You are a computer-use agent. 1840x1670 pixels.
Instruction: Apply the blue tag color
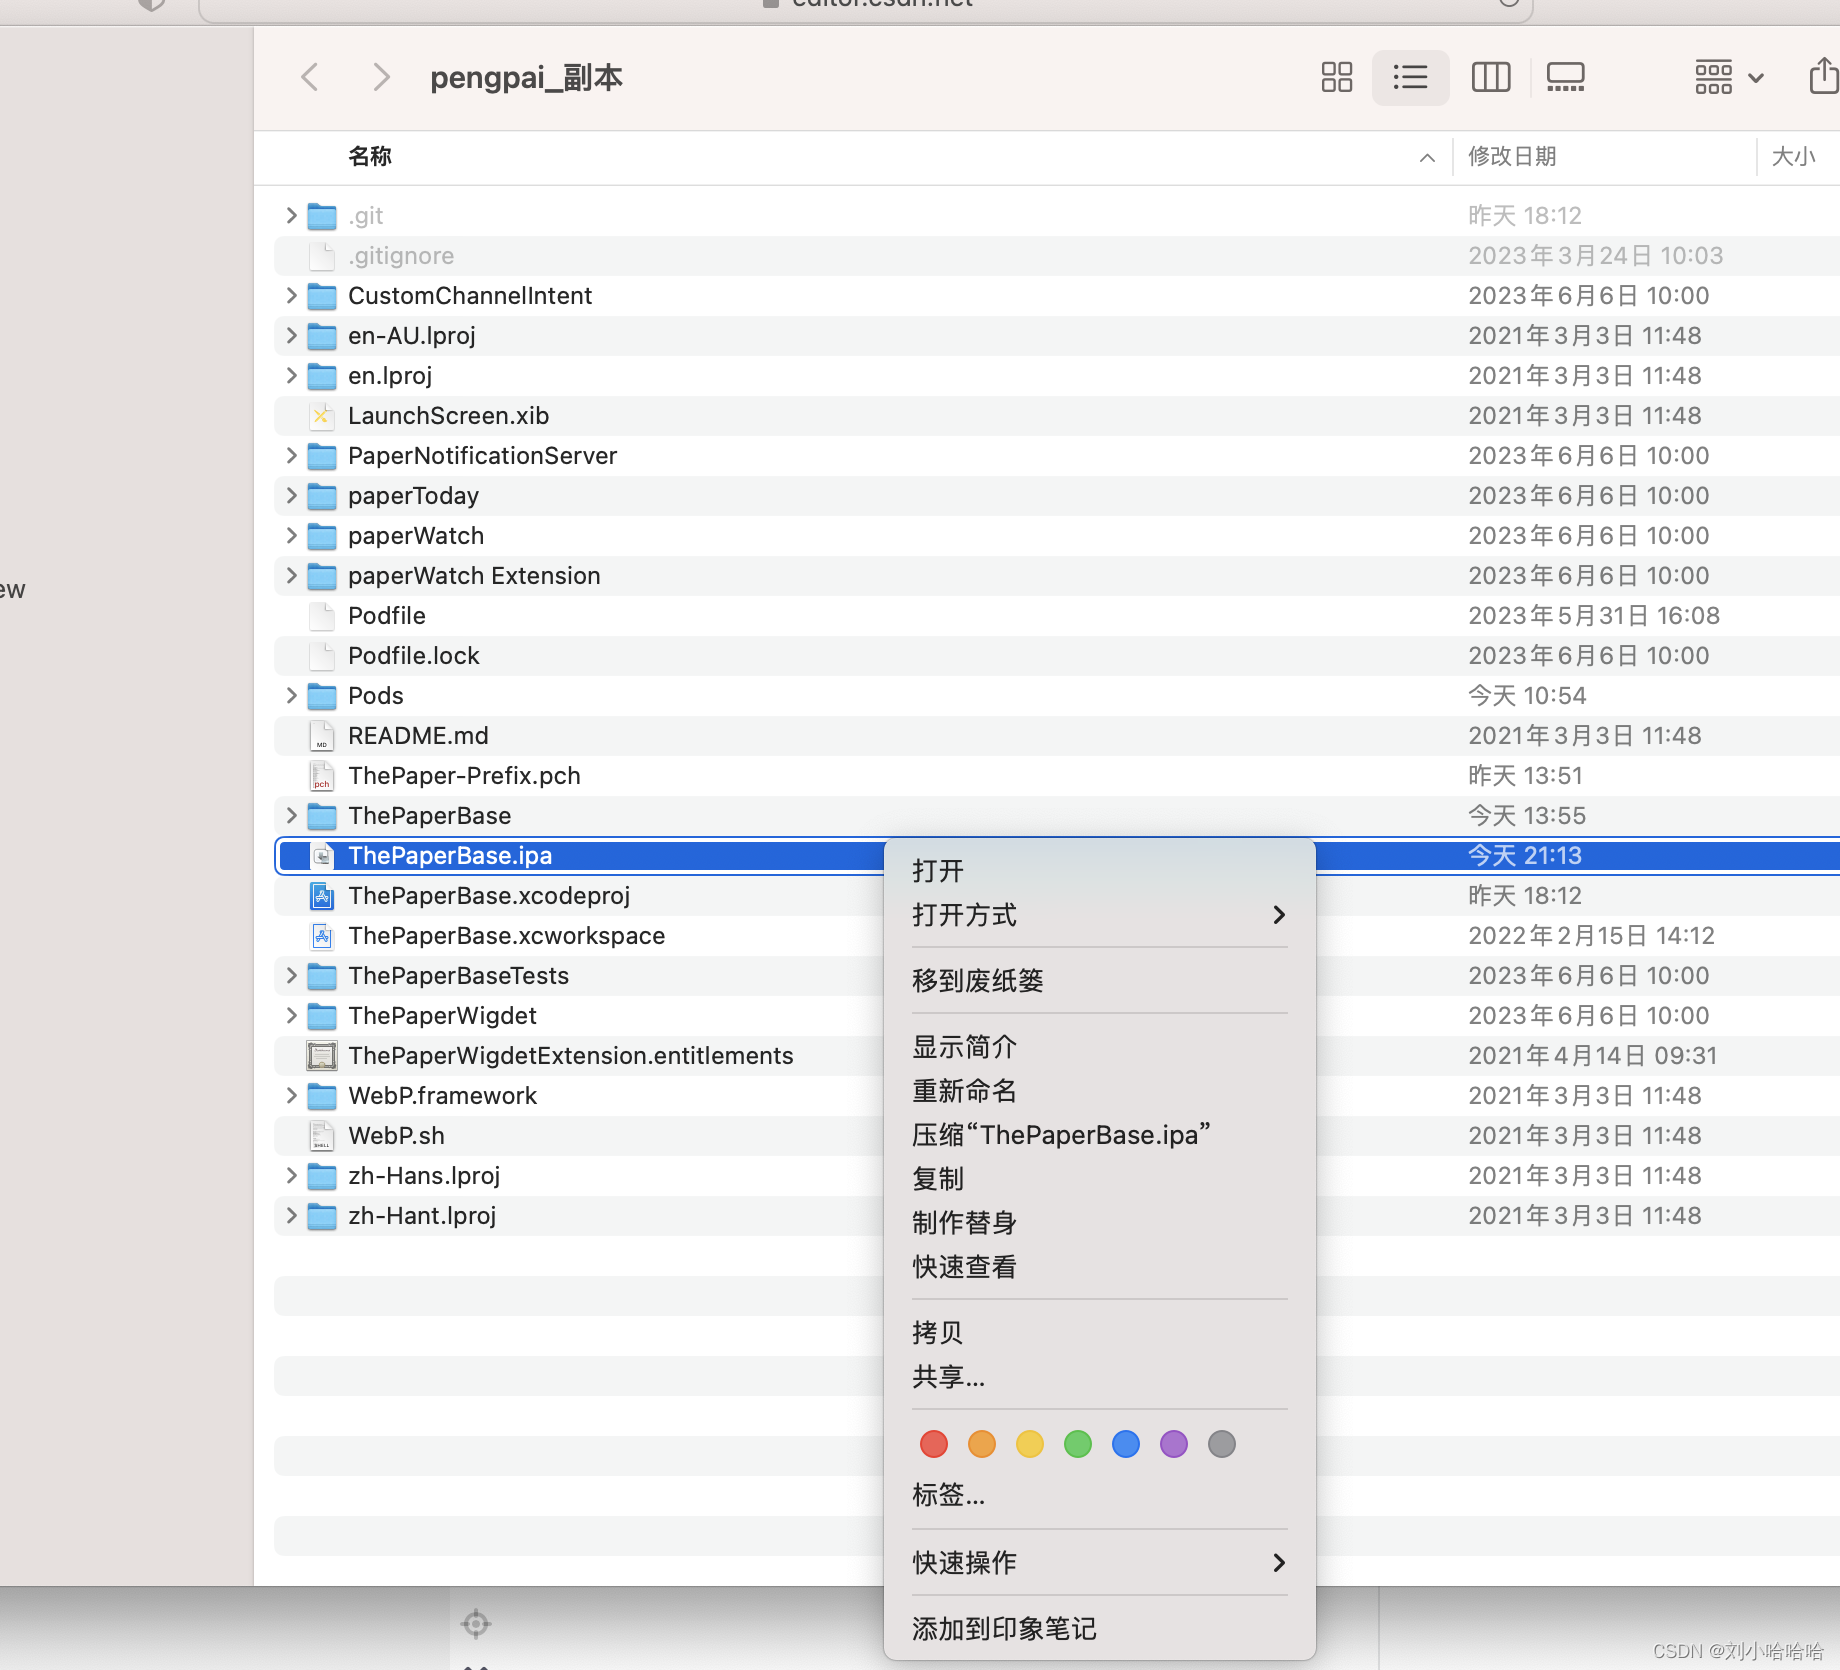(1125, 1444)
